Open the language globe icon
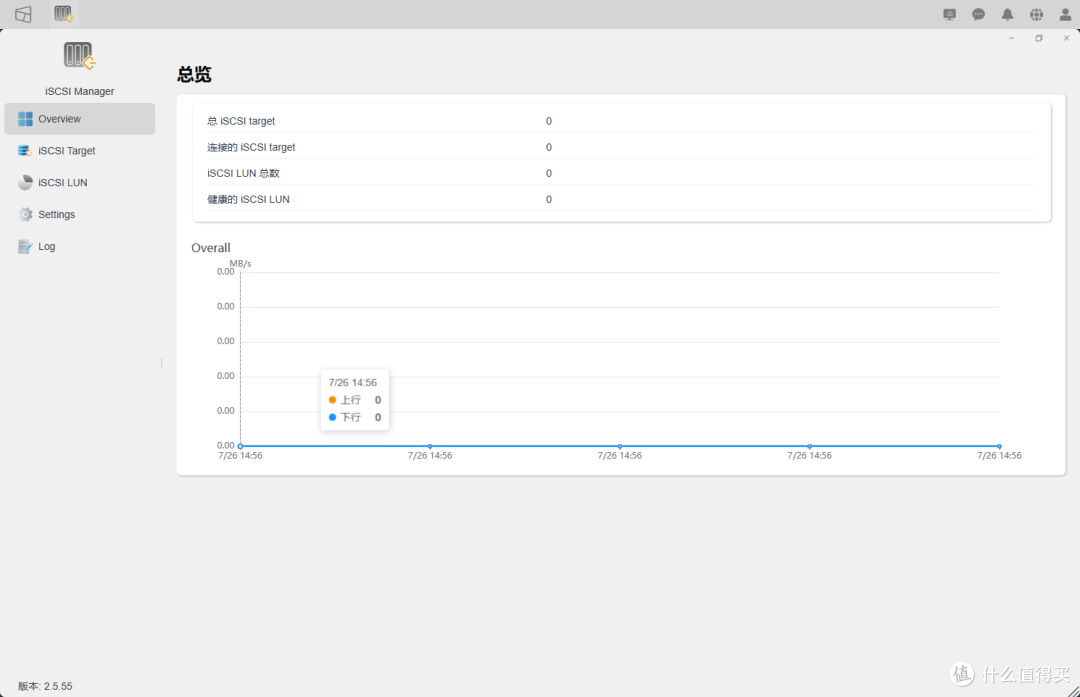This screenshot has height=697, width=1080. click(1036, 14)
